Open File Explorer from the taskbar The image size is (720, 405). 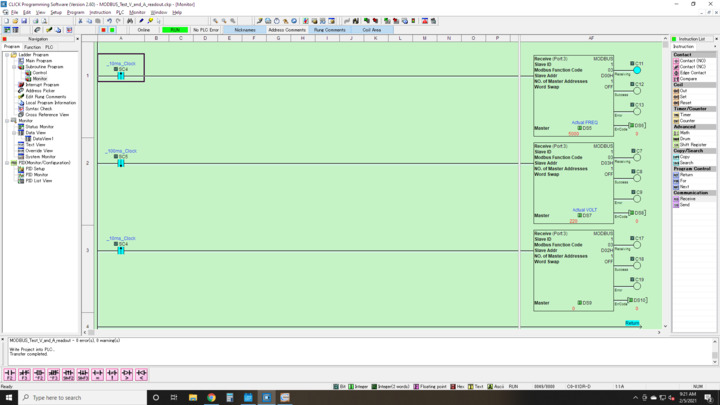(193, 397)
